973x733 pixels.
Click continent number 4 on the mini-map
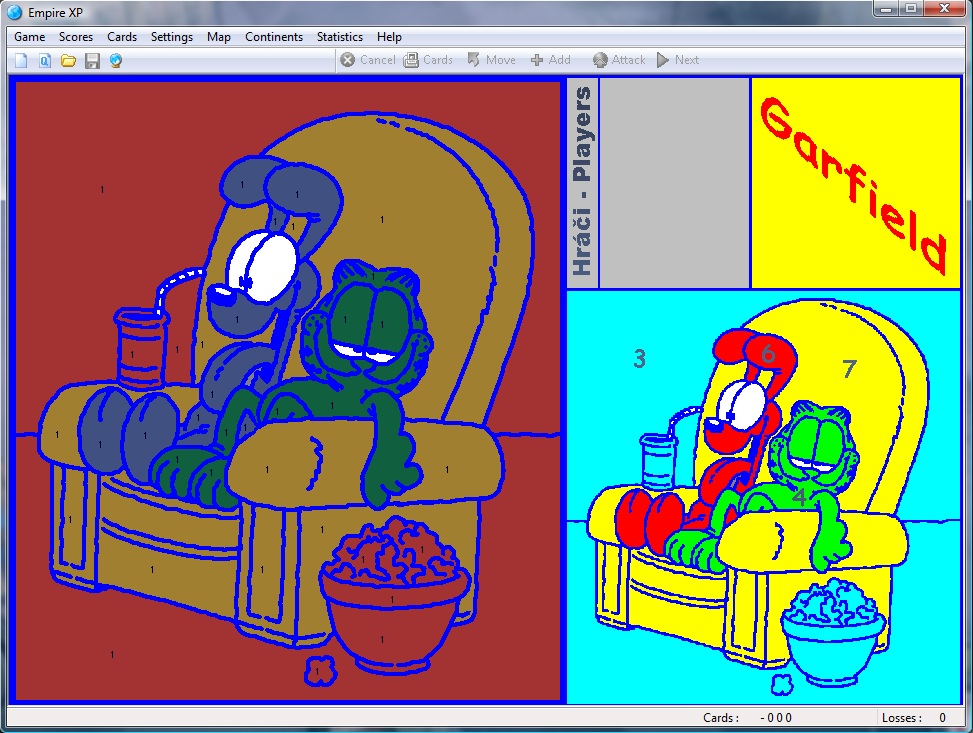800,497
